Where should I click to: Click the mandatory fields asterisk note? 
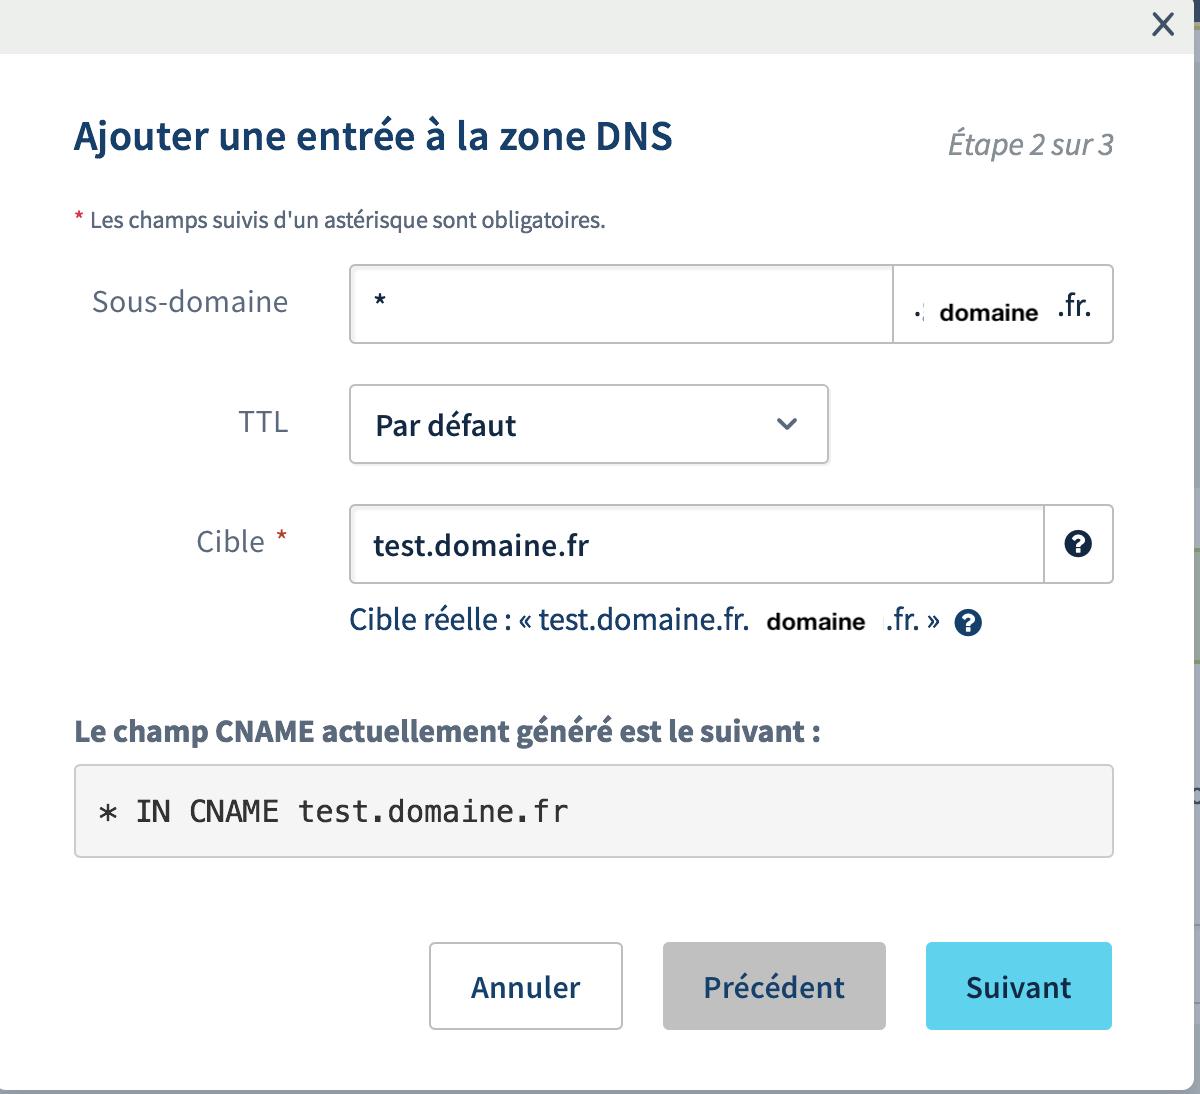pyautogui.click(x=340, y=220)
